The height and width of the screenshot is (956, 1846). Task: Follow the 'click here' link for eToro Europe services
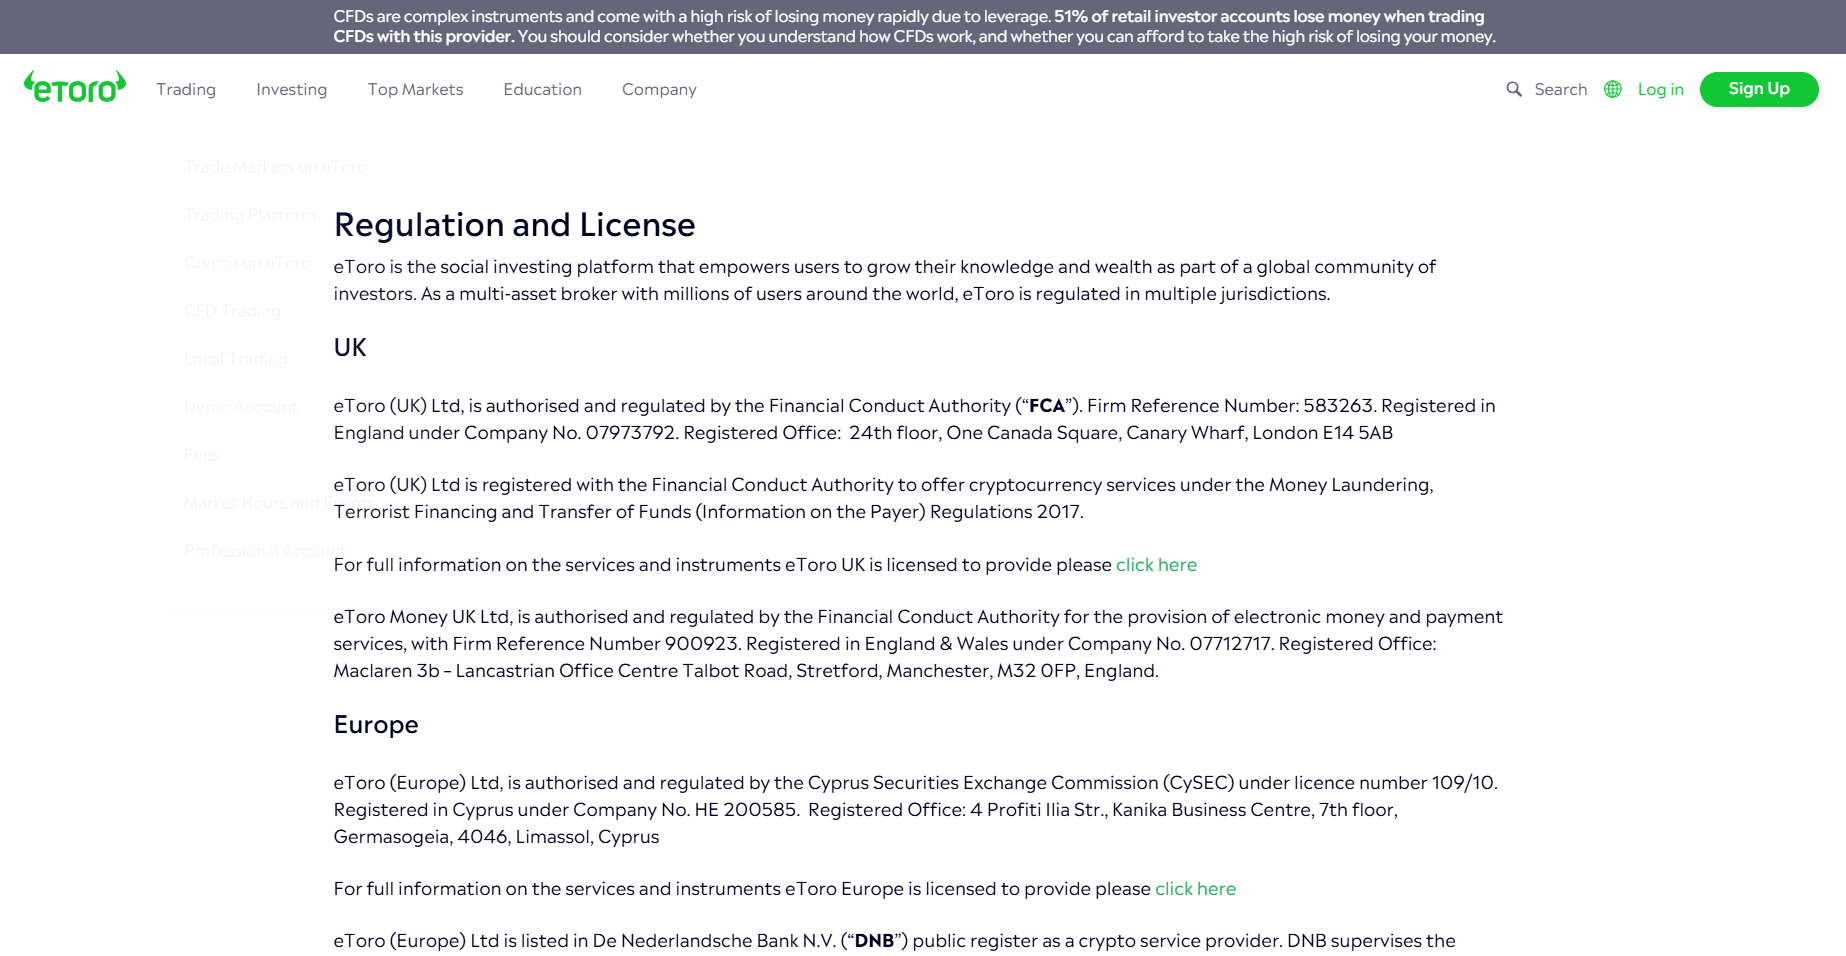[1195, 889]
